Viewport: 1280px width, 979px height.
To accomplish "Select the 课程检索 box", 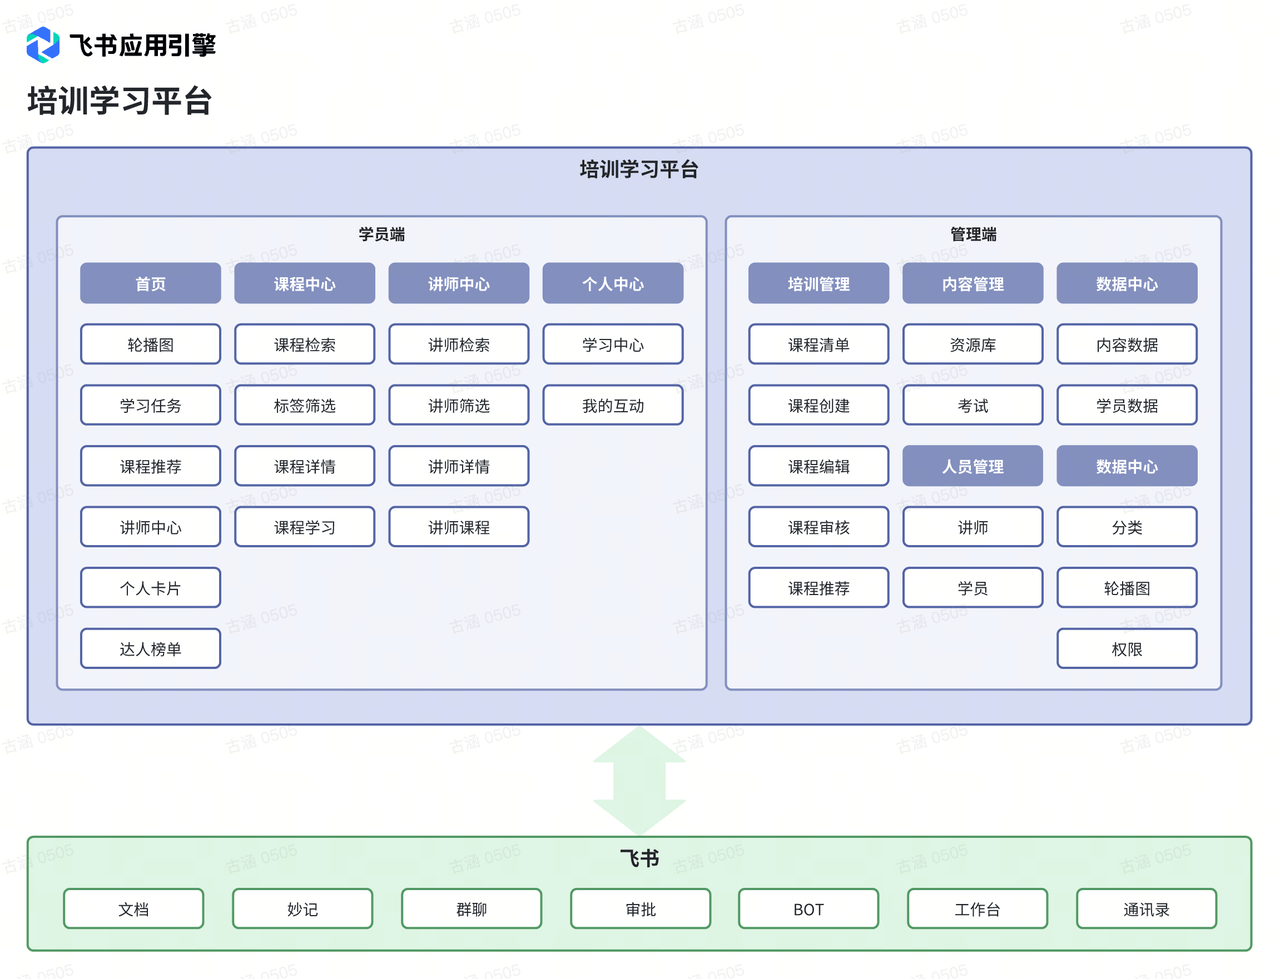I will coord(305,344).
